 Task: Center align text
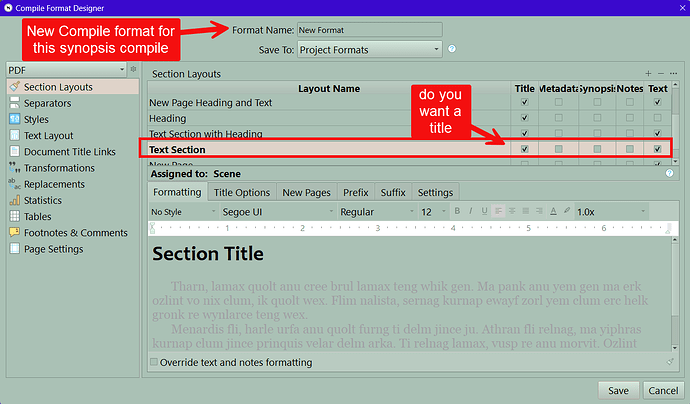tap(512, 211)
